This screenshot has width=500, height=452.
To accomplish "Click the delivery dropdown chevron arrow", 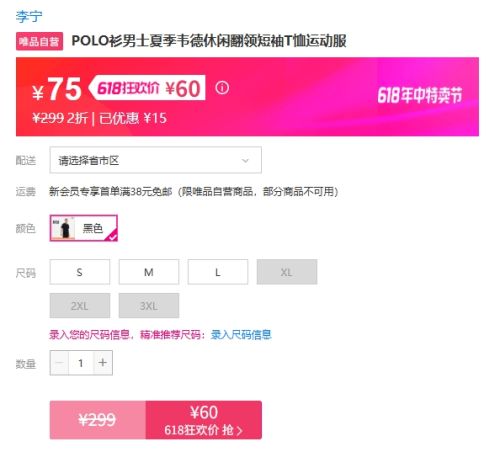I will pos(245,161).
